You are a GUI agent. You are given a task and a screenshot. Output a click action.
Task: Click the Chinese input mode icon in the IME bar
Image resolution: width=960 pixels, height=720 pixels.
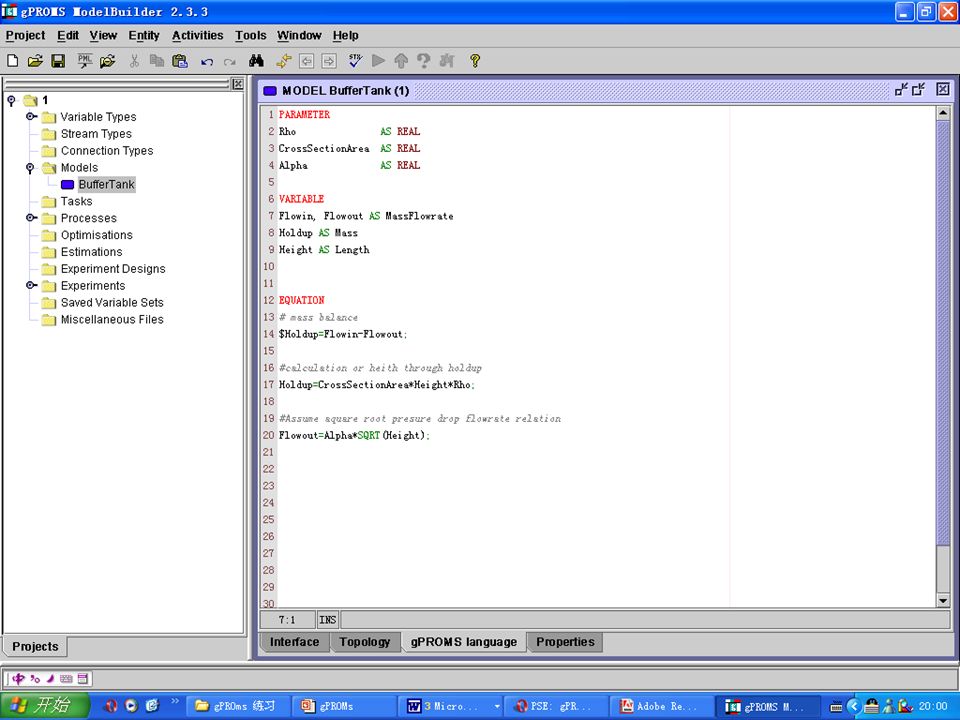coord(18,678)
